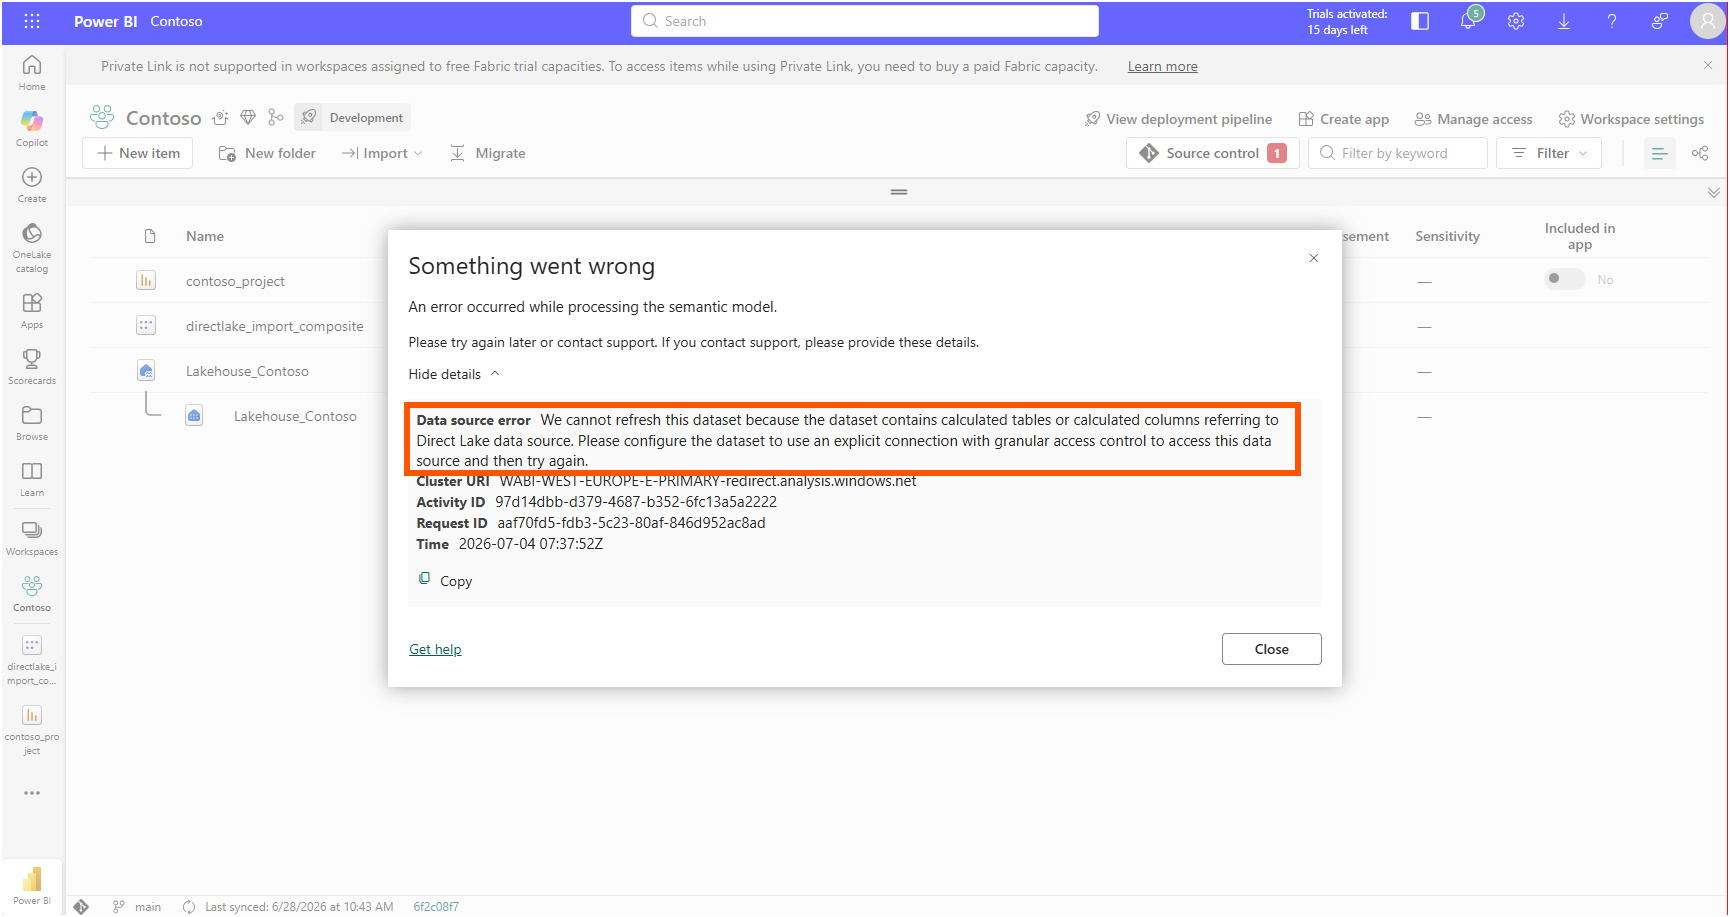The height and width of the screenshot is (917, 1730).
Task: Open Source control panel
Action: pyautogui.click(x=1213, y=153)
